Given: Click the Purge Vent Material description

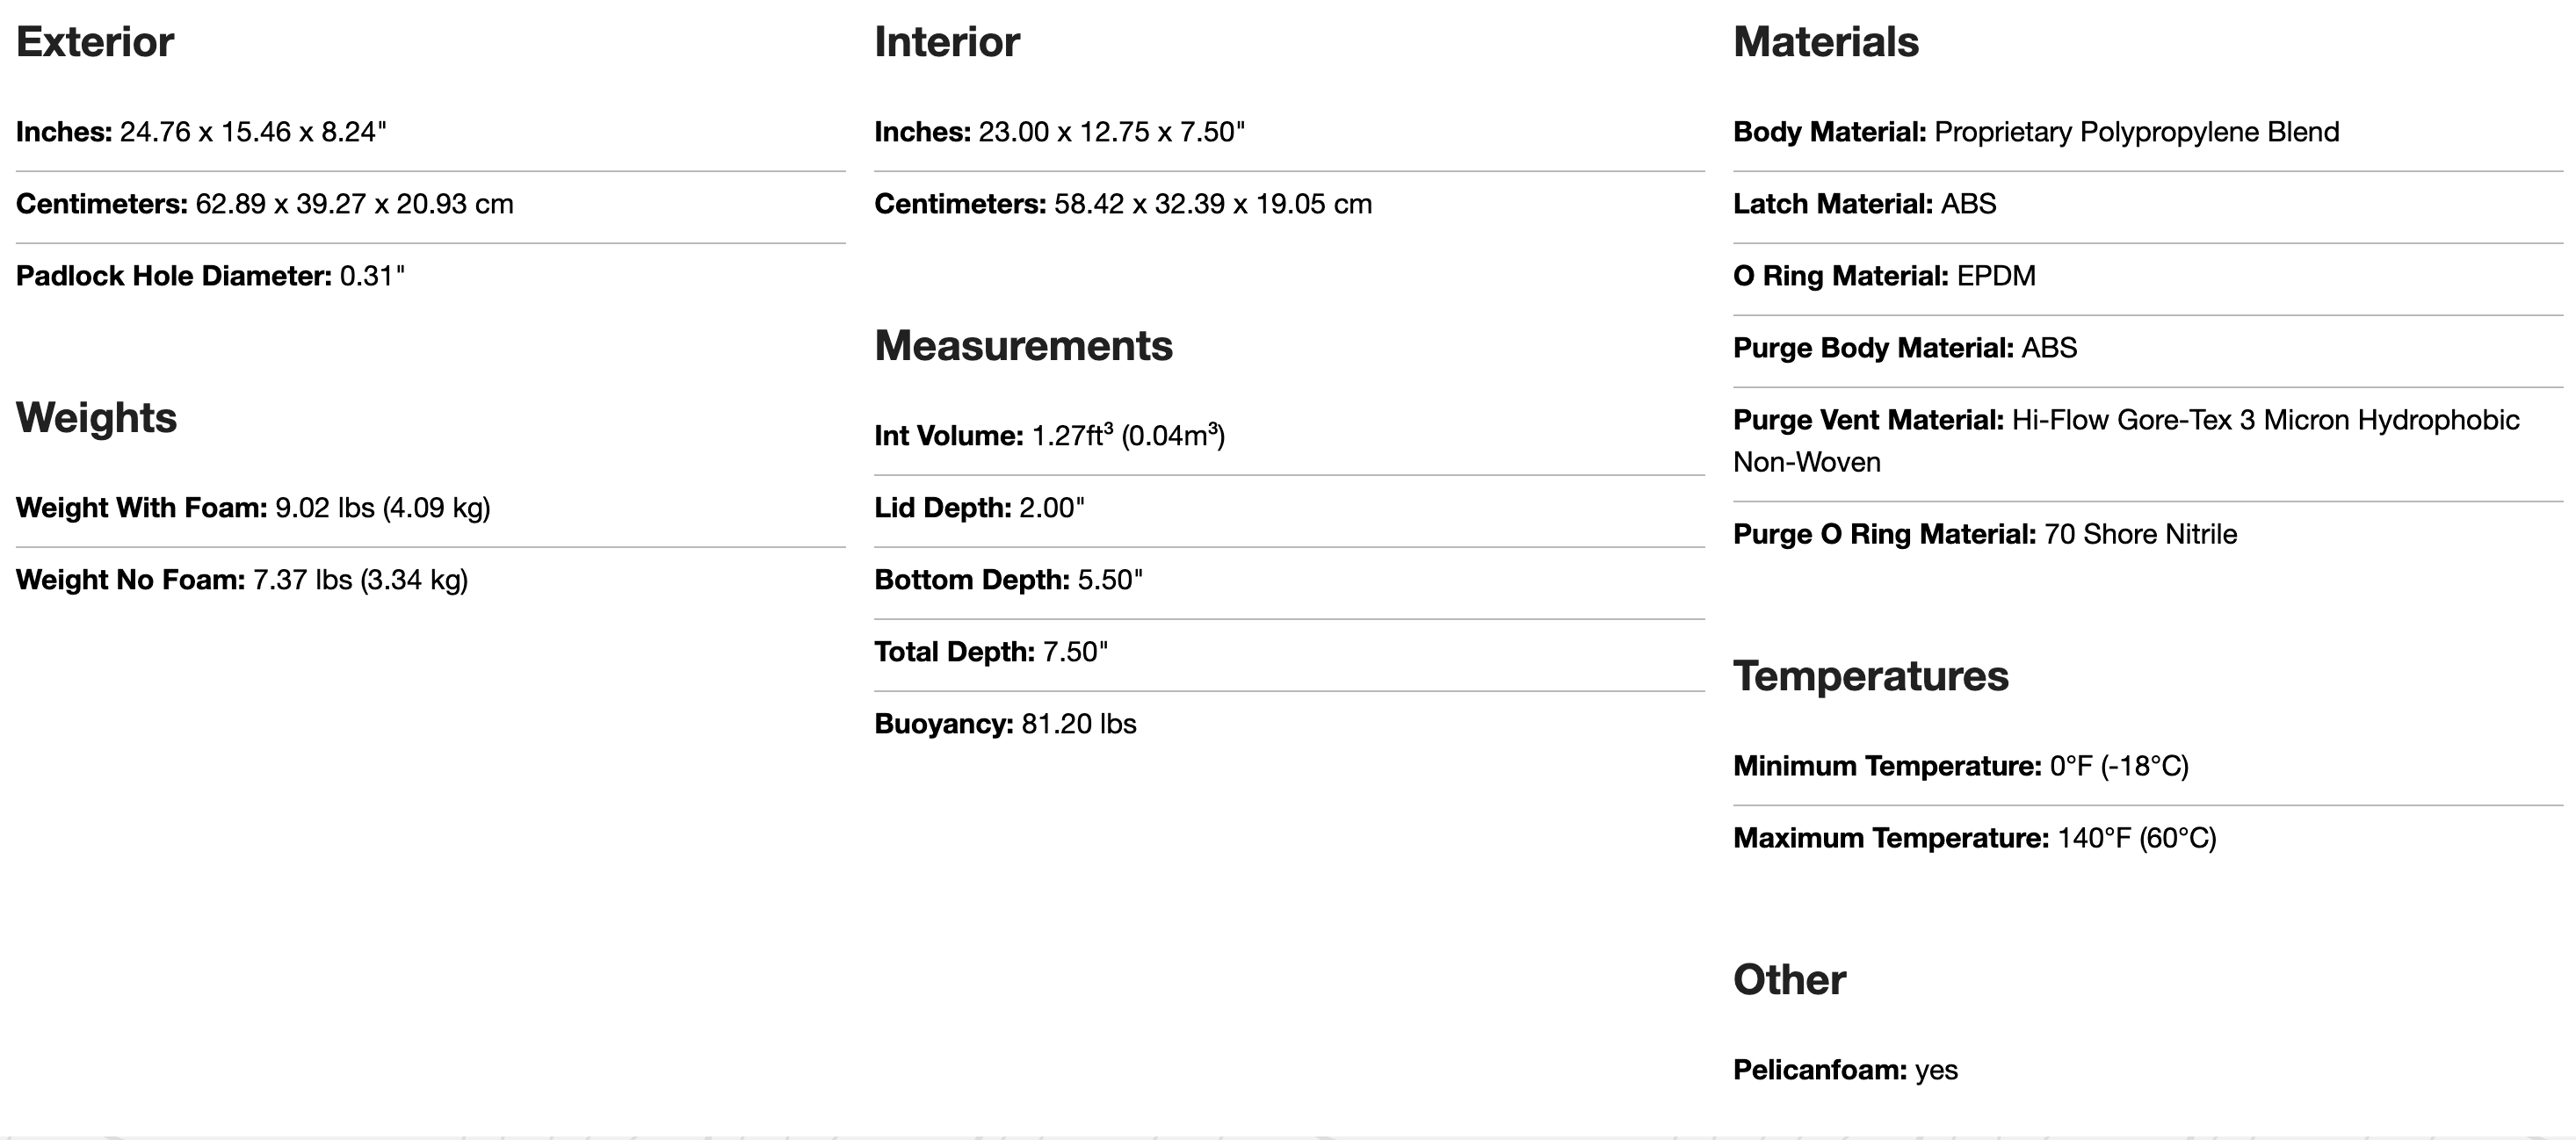Looking at the screenshot, I should point(2125,440).
